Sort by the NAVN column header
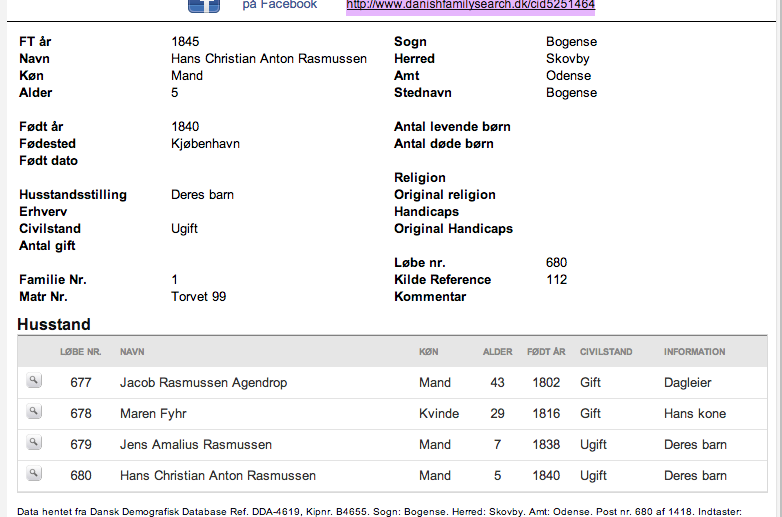Image resolution: width=782 pixels, height=517 pixels. [132, 351]
